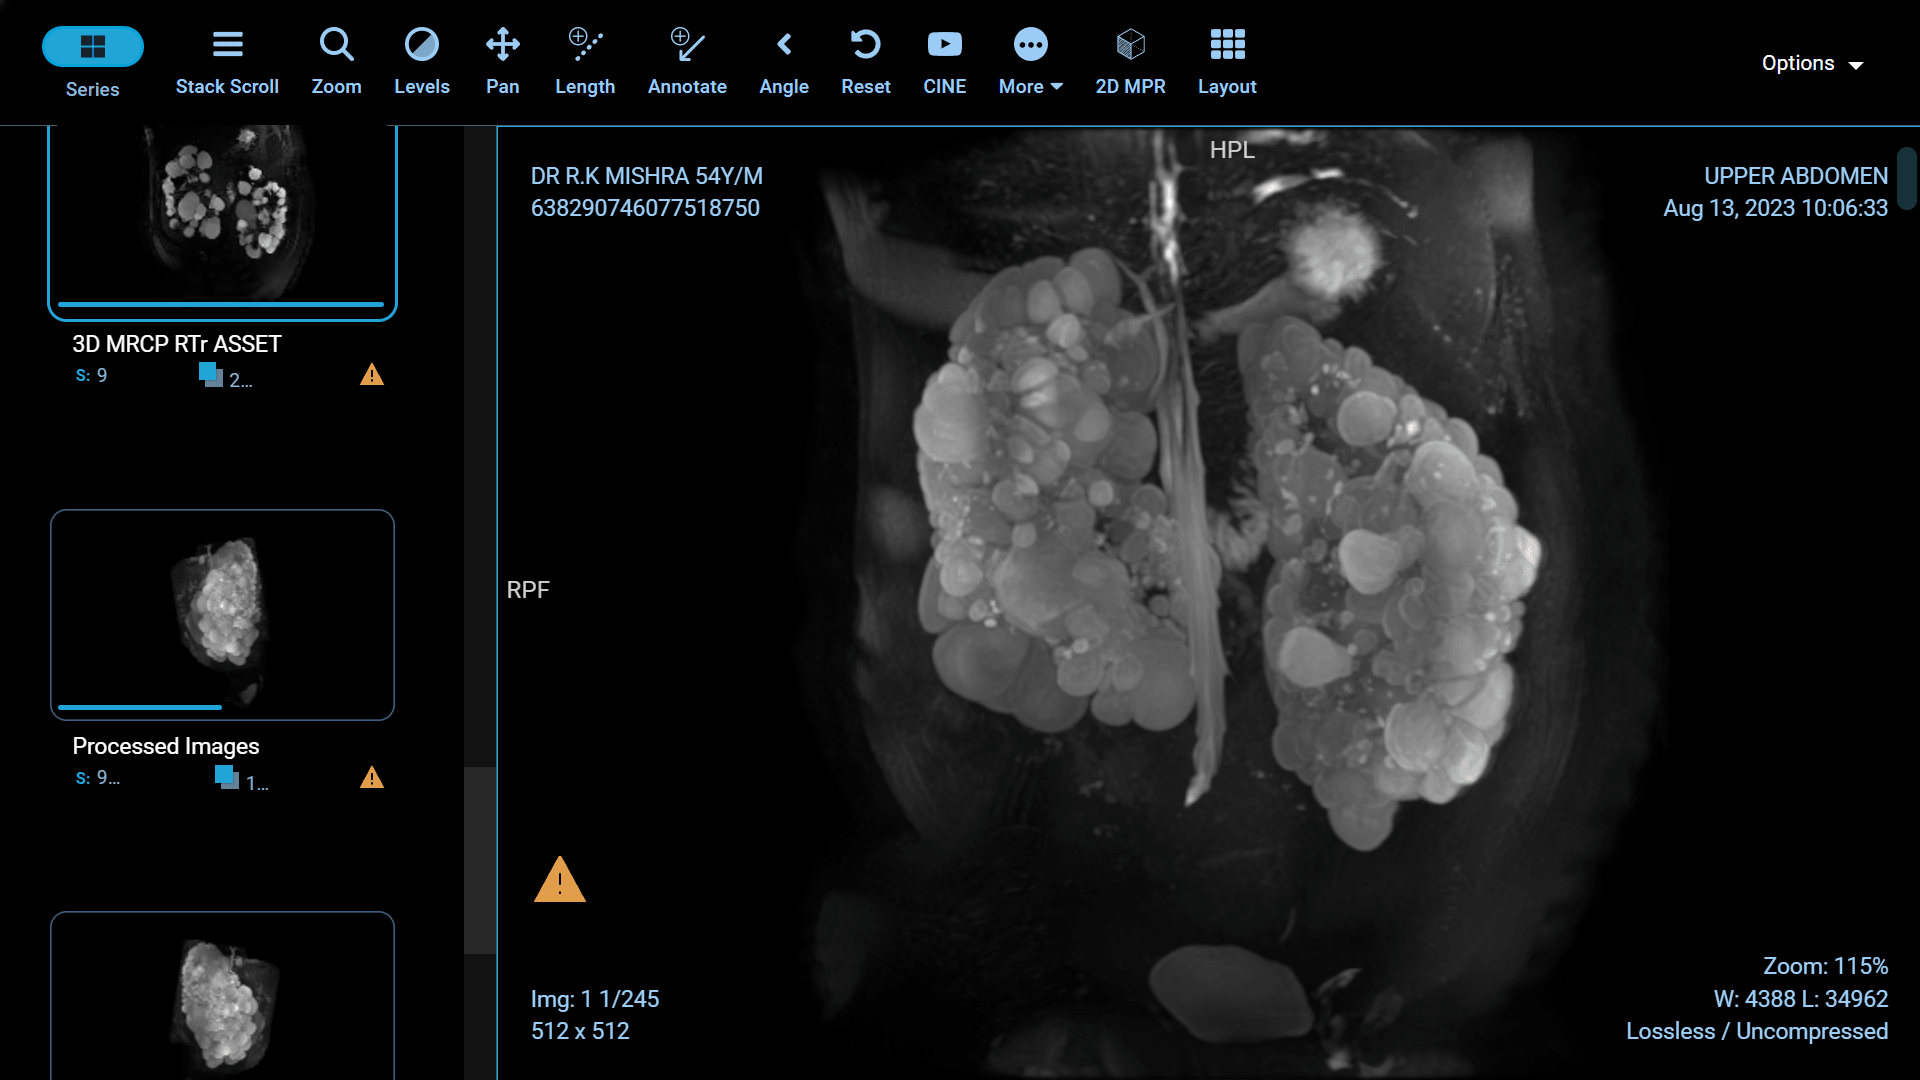
Task: Activate the Length measurement tool
Action: coord(585,60)
